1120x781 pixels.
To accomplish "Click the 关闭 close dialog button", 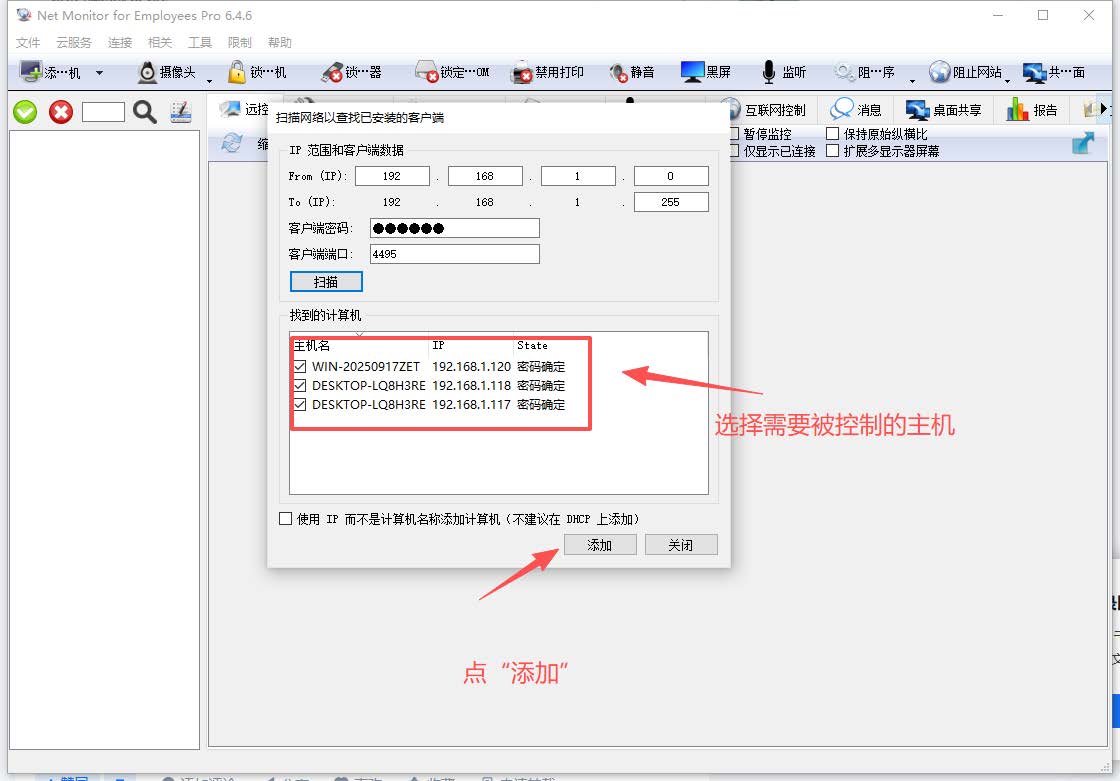I will tap(680, 545).
